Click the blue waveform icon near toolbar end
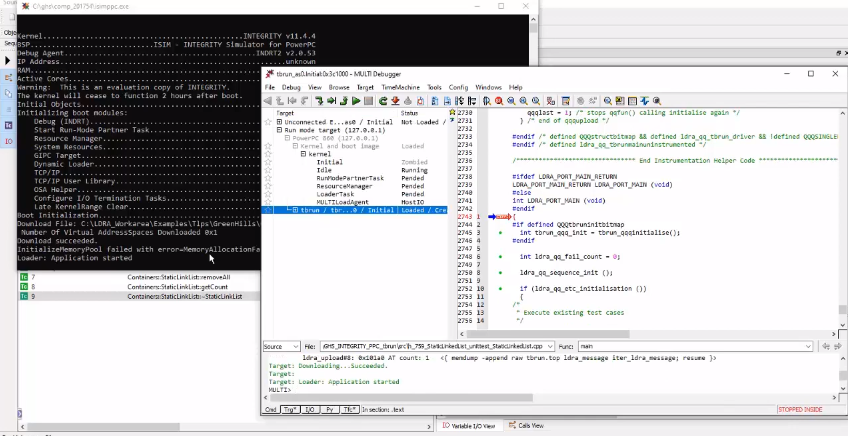The image size is (848, 436). [645, 101]
